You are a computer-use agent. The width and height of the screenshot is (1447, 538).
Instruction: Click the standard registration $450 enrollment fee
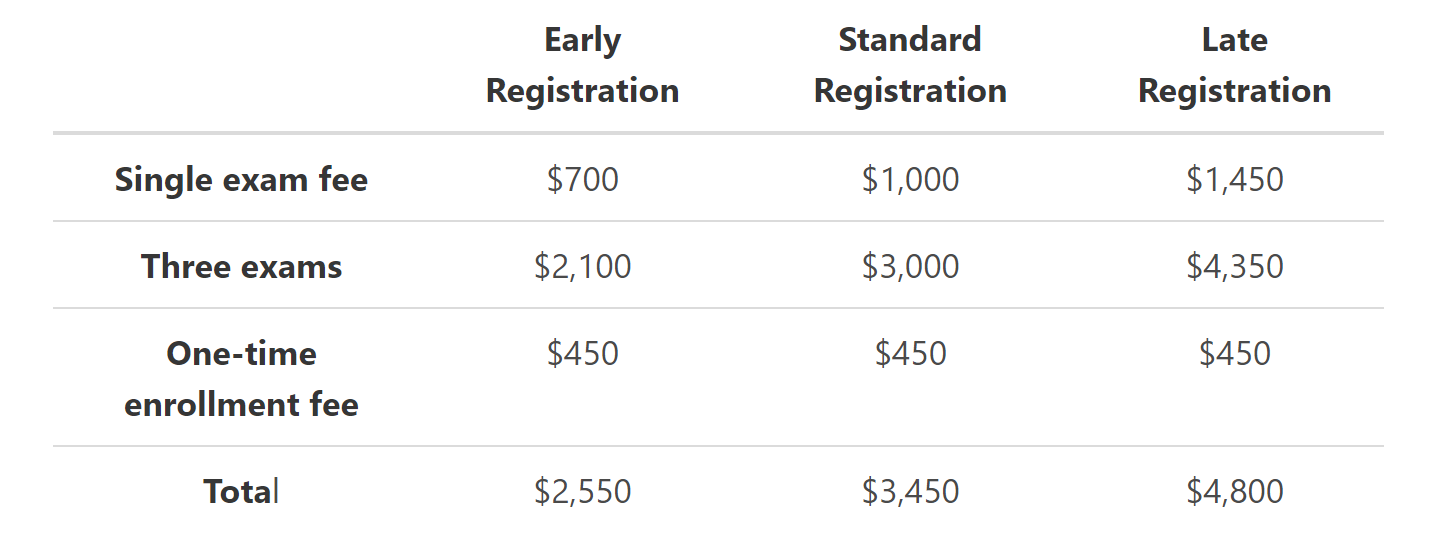click(x=910, y=354)
